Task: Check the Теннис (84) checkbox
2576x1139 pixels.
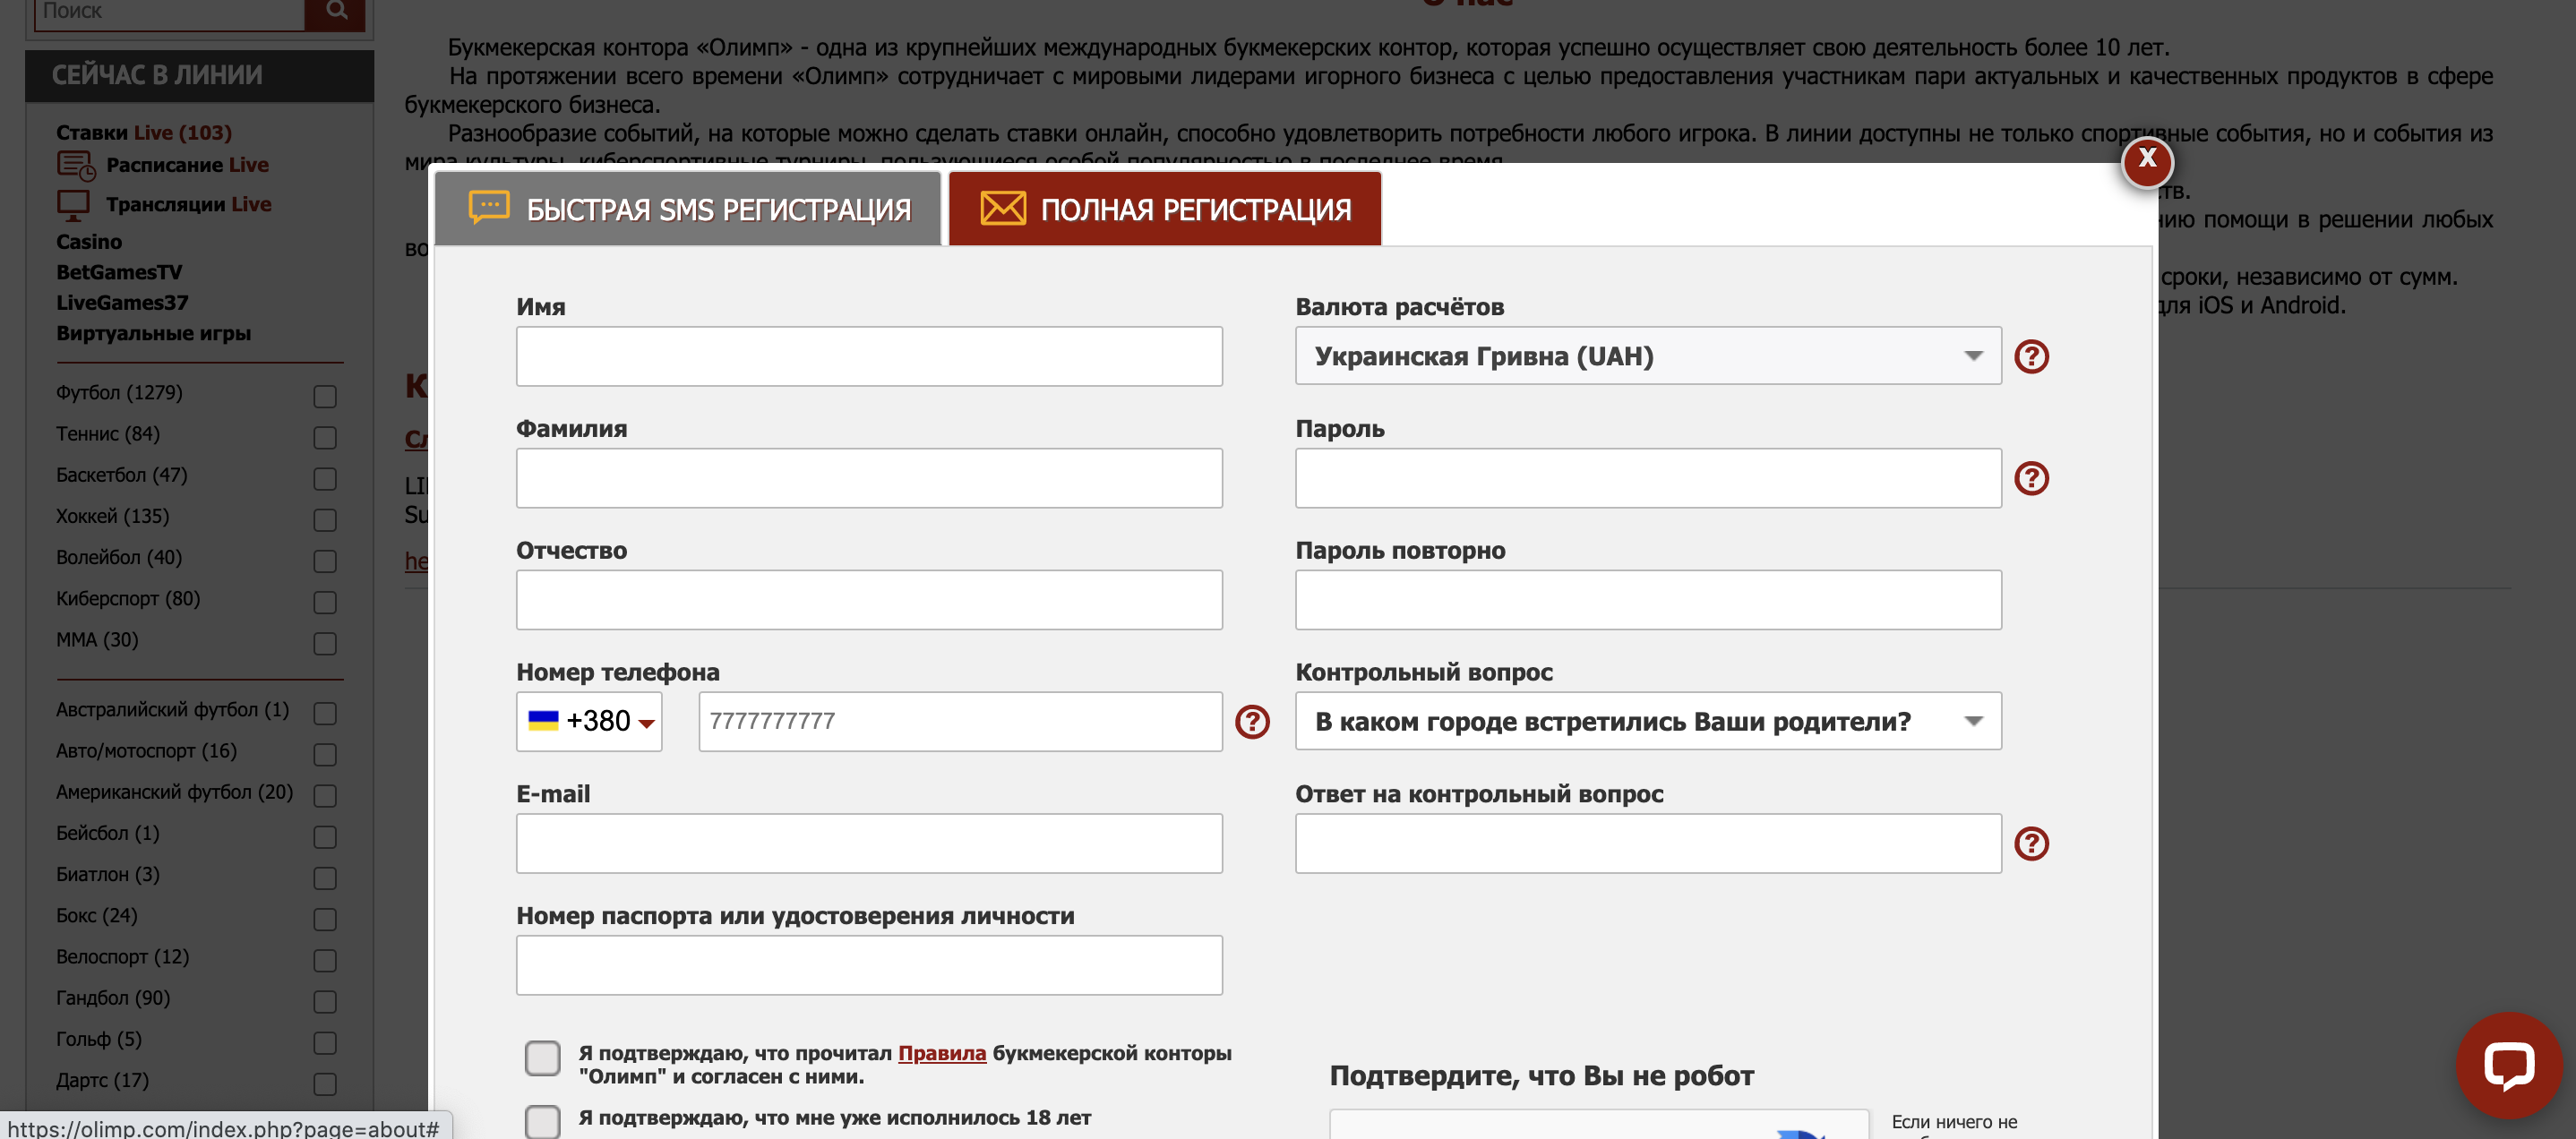Action: [325, 438]
